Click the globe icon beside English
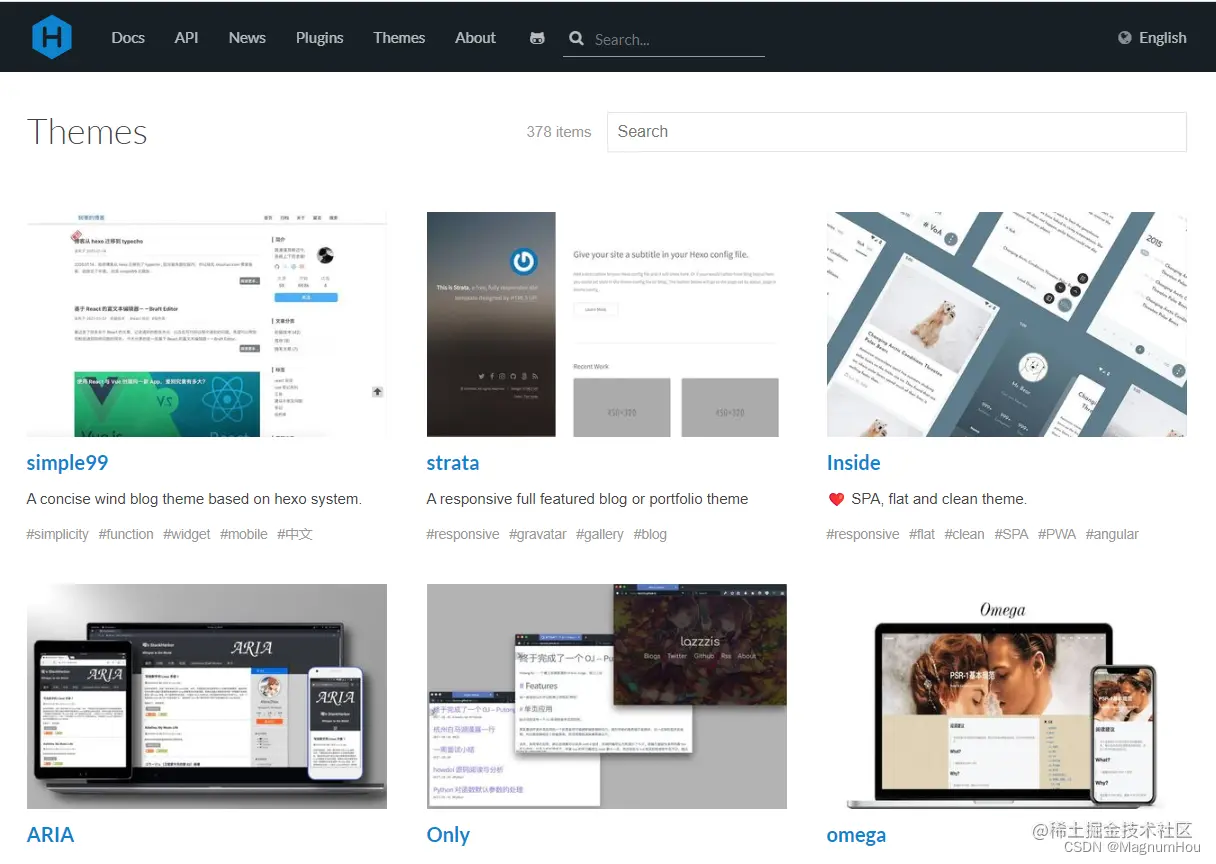 [x=1125, y=38]
